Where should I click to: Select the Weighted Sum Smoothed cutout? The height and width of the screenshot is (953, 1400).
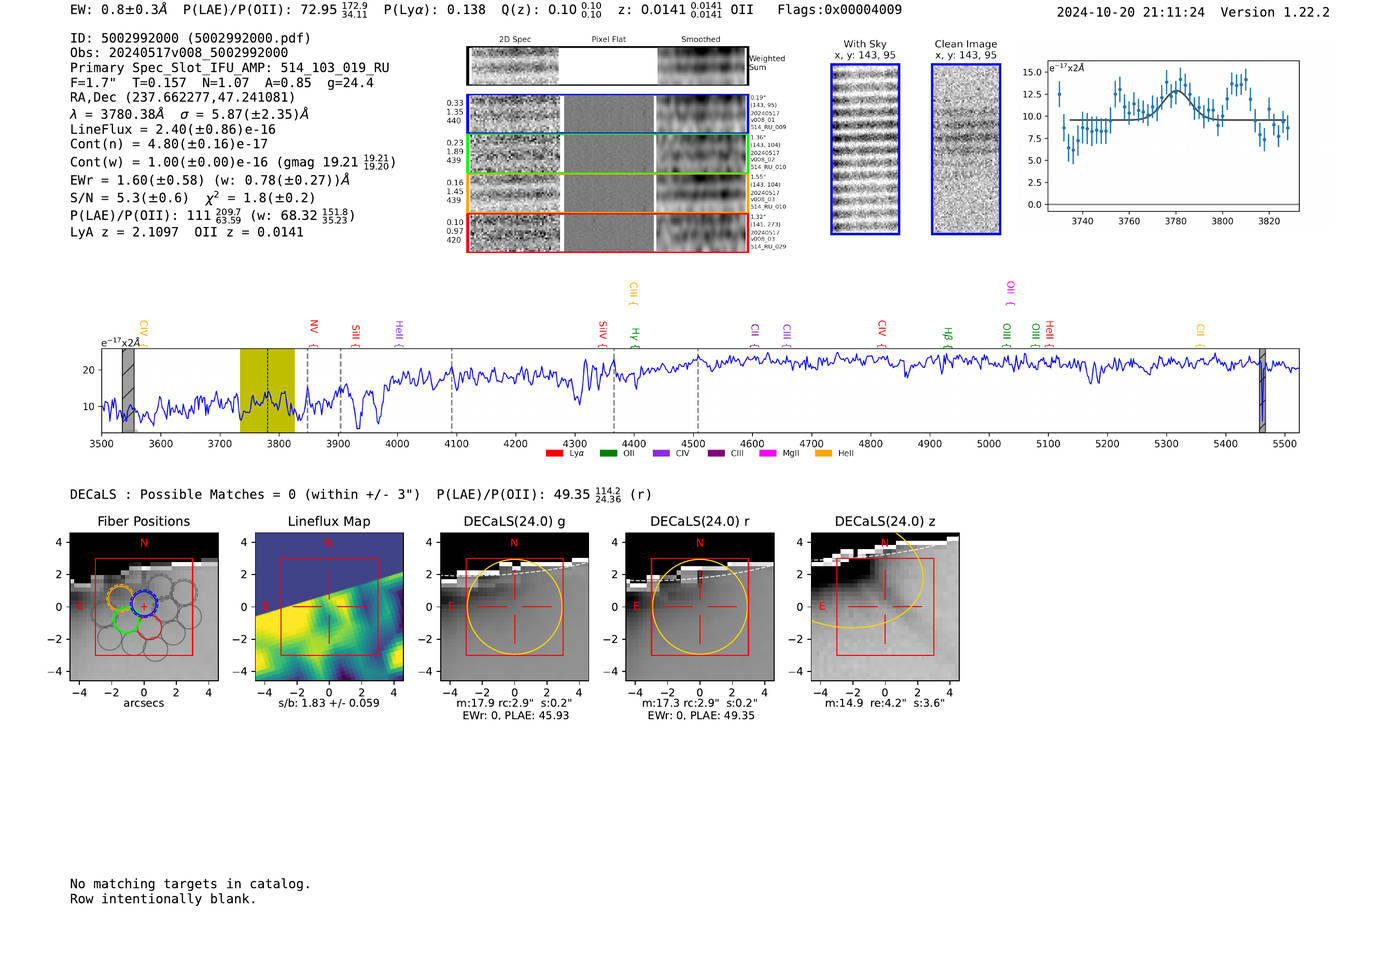(x=701, y=65)
